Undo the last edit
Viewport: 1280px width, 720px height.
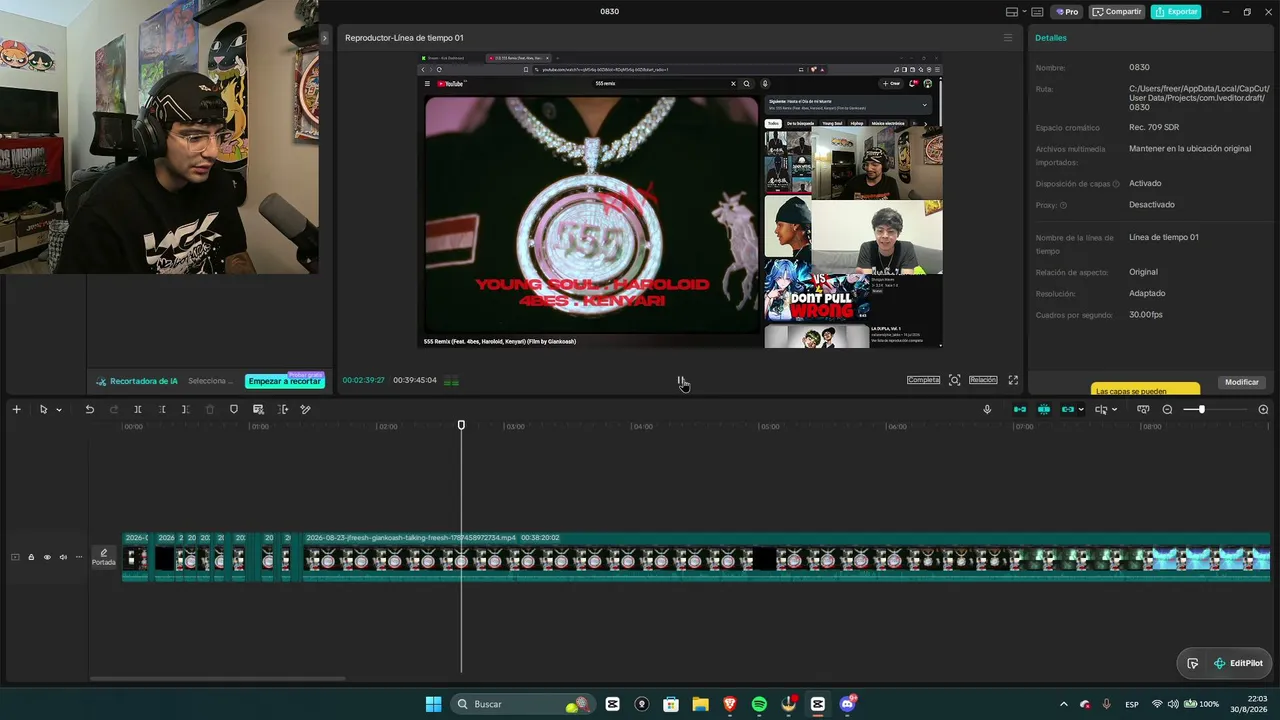(x=89, y=409)
